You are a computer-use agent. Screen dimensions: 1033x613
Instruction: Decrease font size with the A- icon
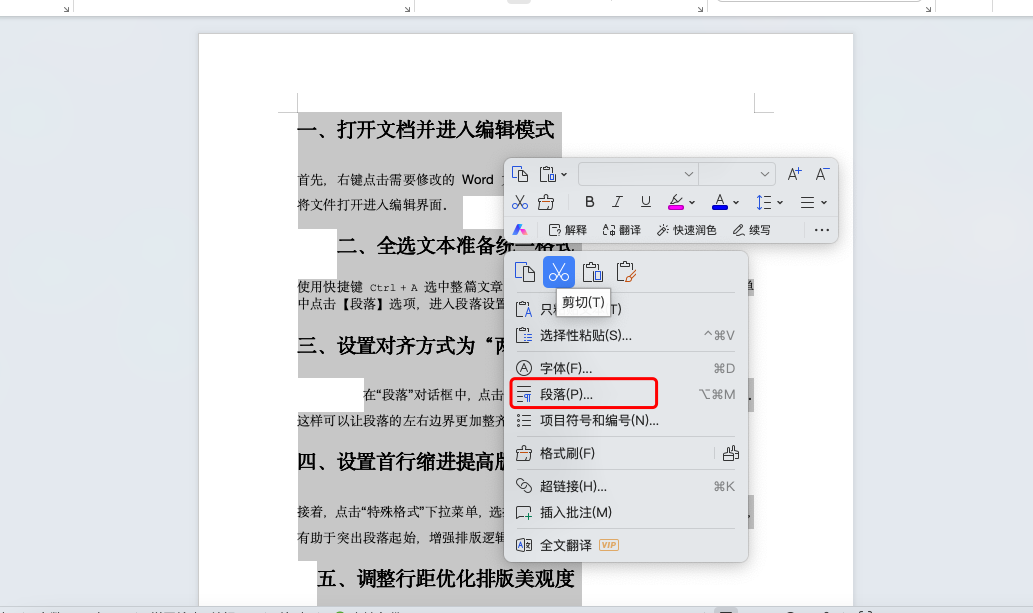coord(820,173)
